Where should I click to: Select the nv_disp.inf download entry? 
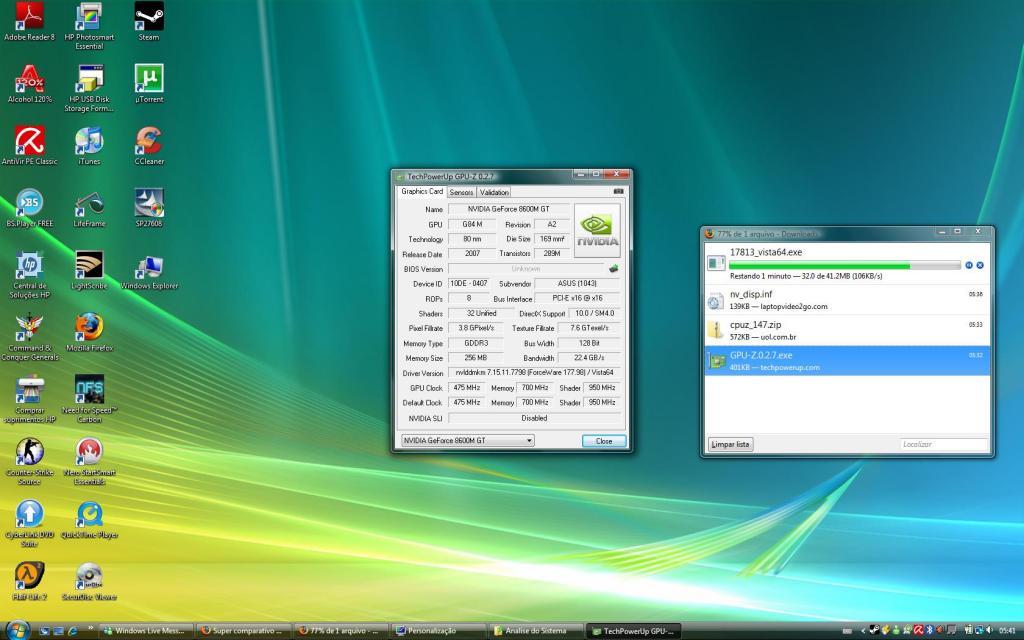pyautogui.click(x=847, y=300)
